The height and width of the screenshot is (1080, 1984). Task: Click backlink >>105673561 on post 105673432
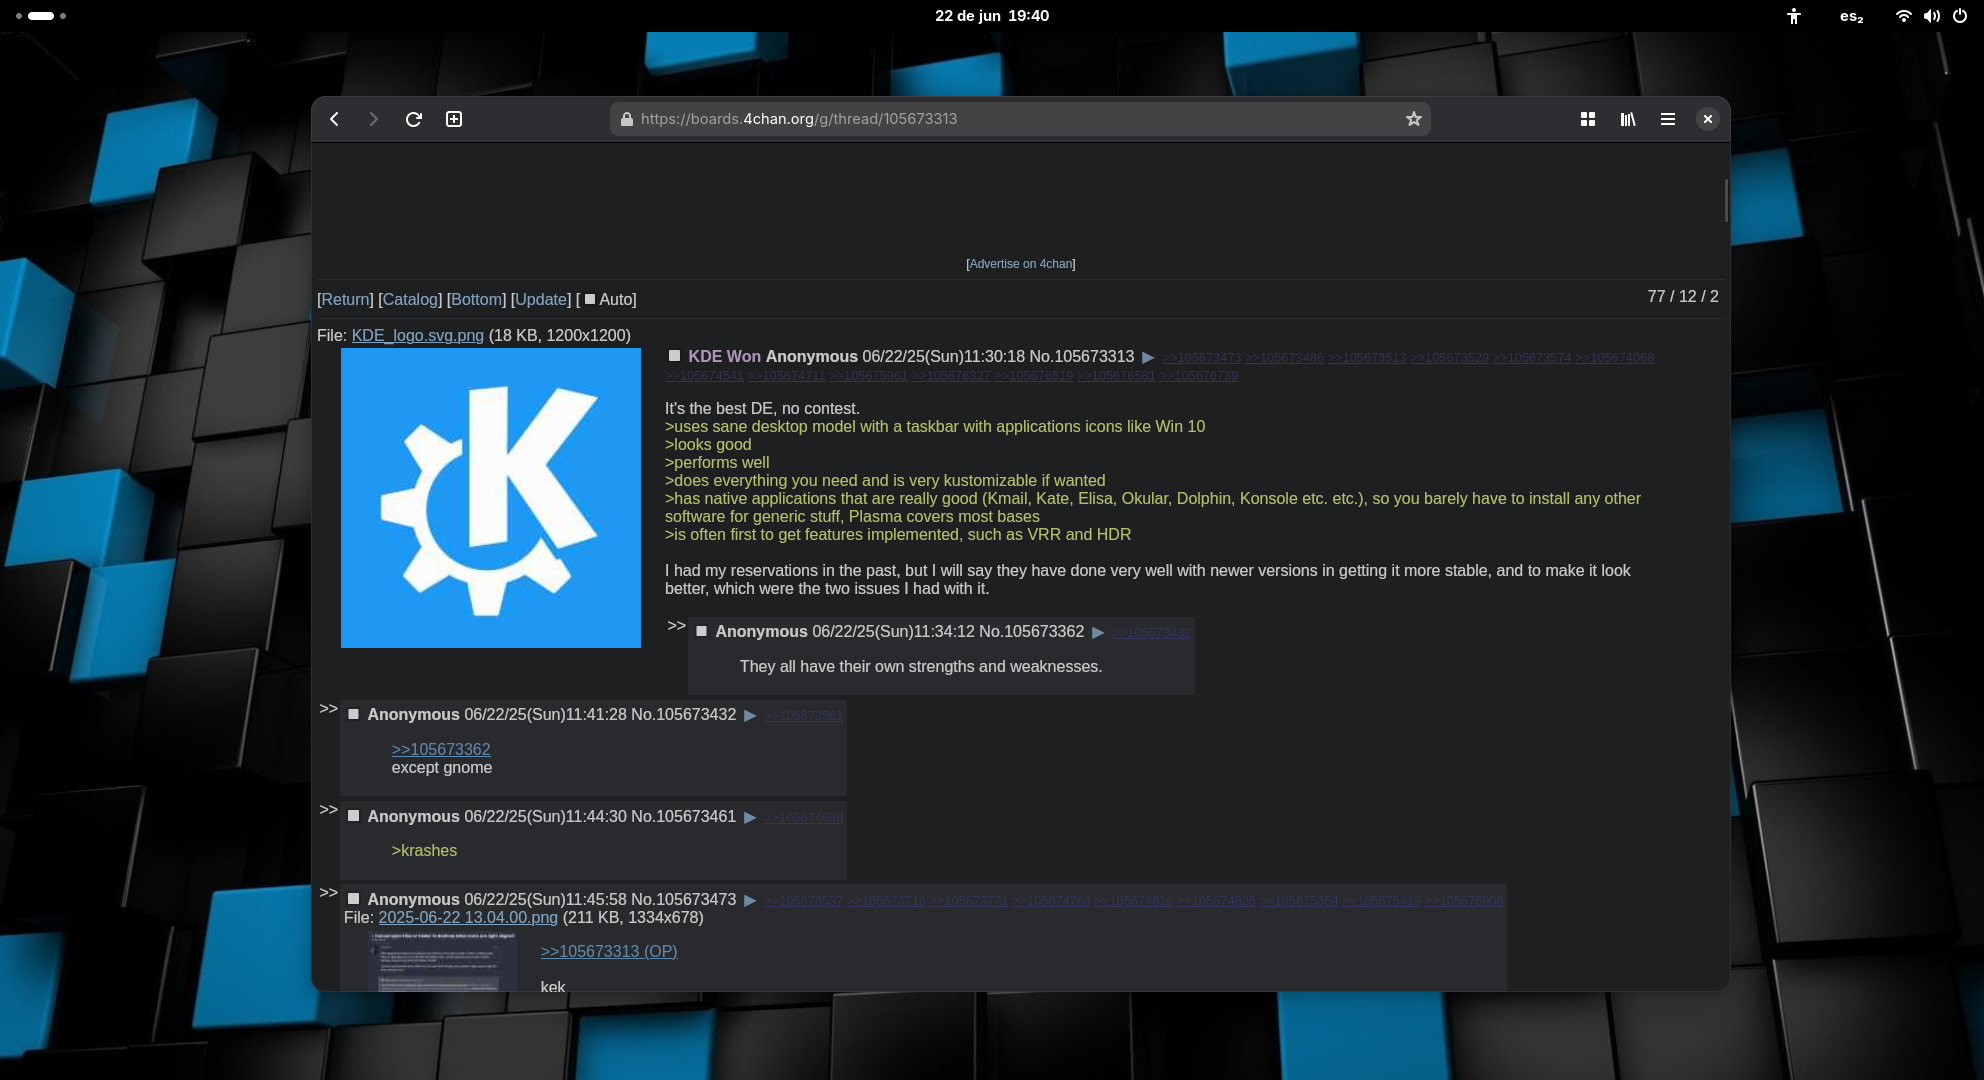(803, 716)
